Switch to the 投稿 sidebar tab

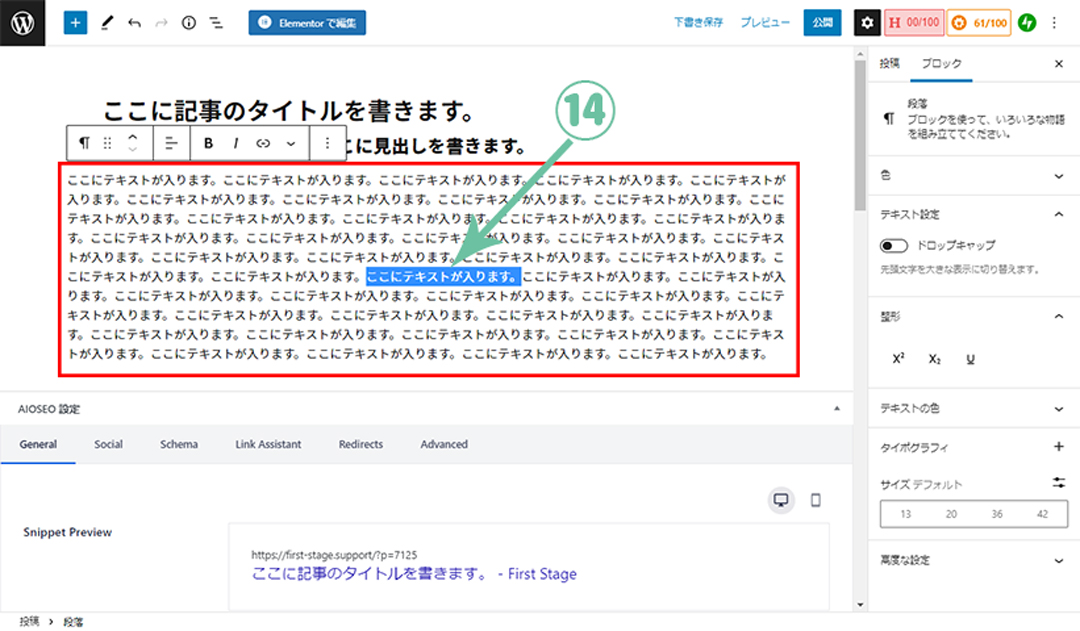(x=889, y=64)
